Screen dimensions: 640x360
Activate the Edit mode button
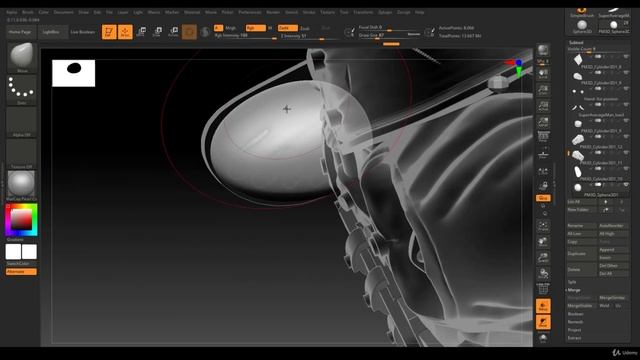point(109,32)
